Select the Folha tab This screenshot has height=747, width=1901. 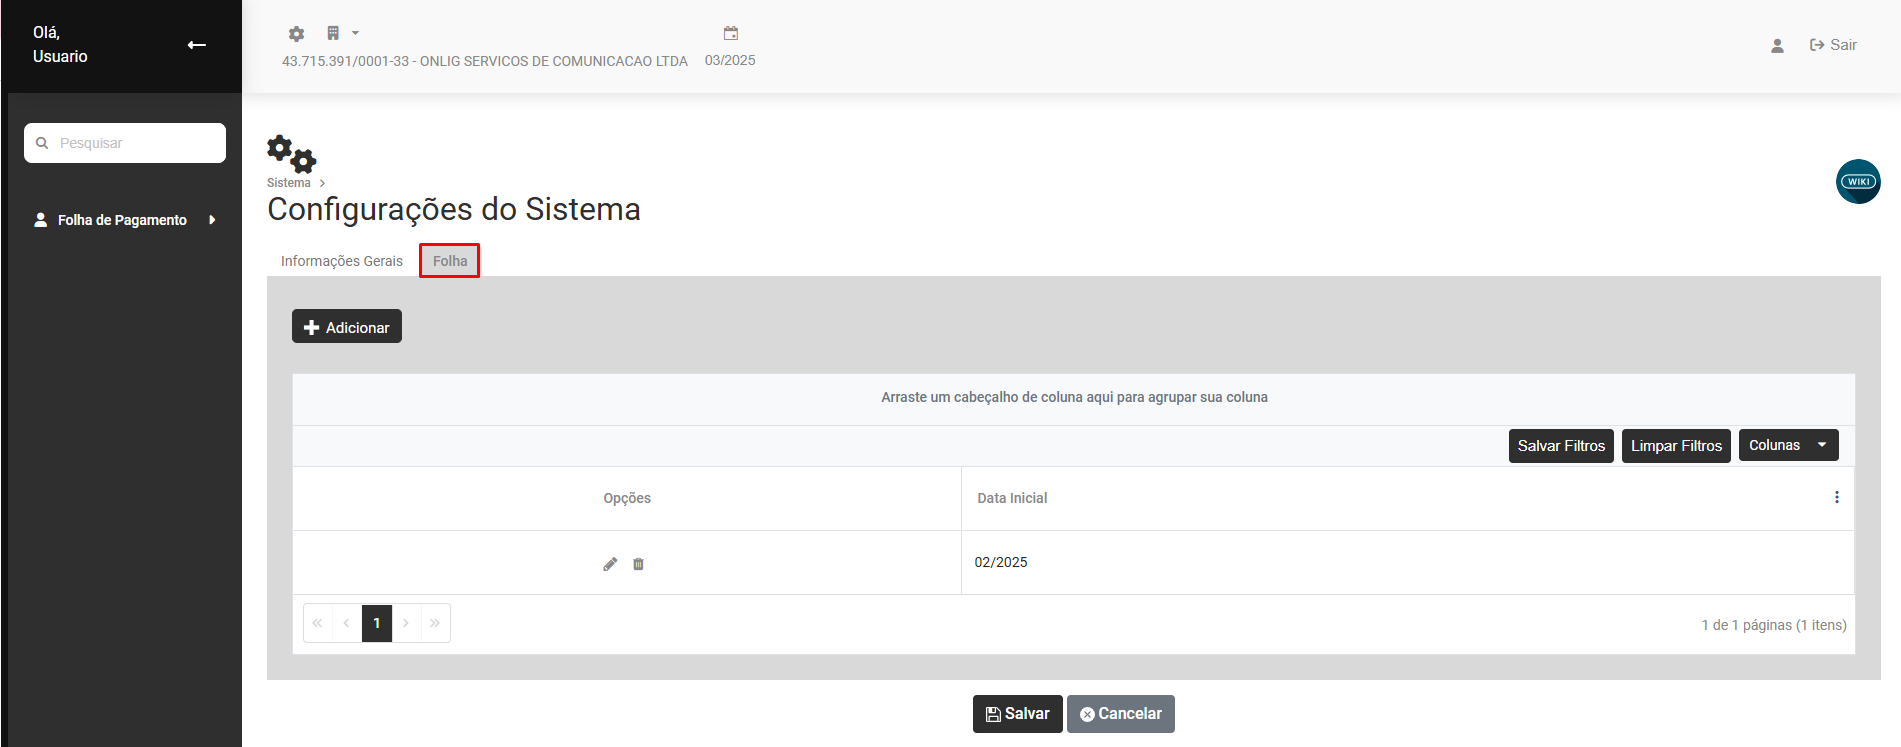coord(450,261)
